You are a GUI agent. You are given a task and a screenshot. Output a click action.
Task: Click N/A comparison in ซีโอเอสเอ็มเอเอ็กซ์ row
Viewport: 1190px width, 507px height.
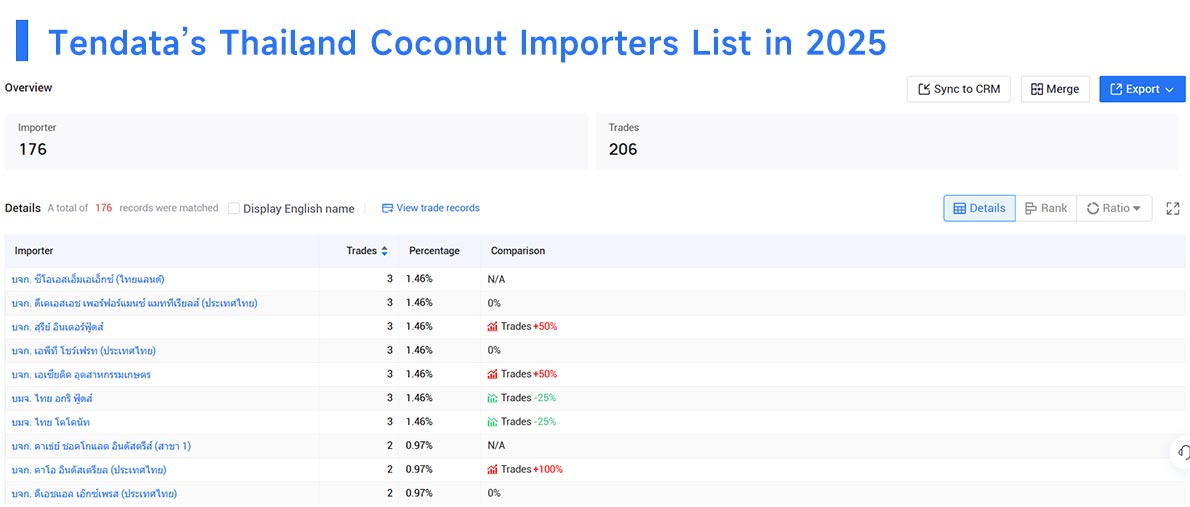point(496,279)
